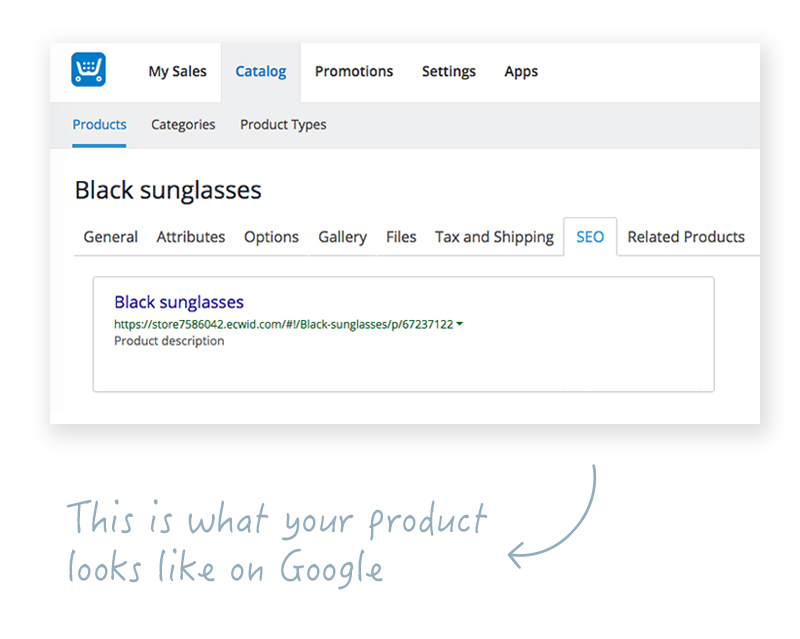Switch to the Products sub-tab
This screenshot has height=639, width=800.
point(99,125)
